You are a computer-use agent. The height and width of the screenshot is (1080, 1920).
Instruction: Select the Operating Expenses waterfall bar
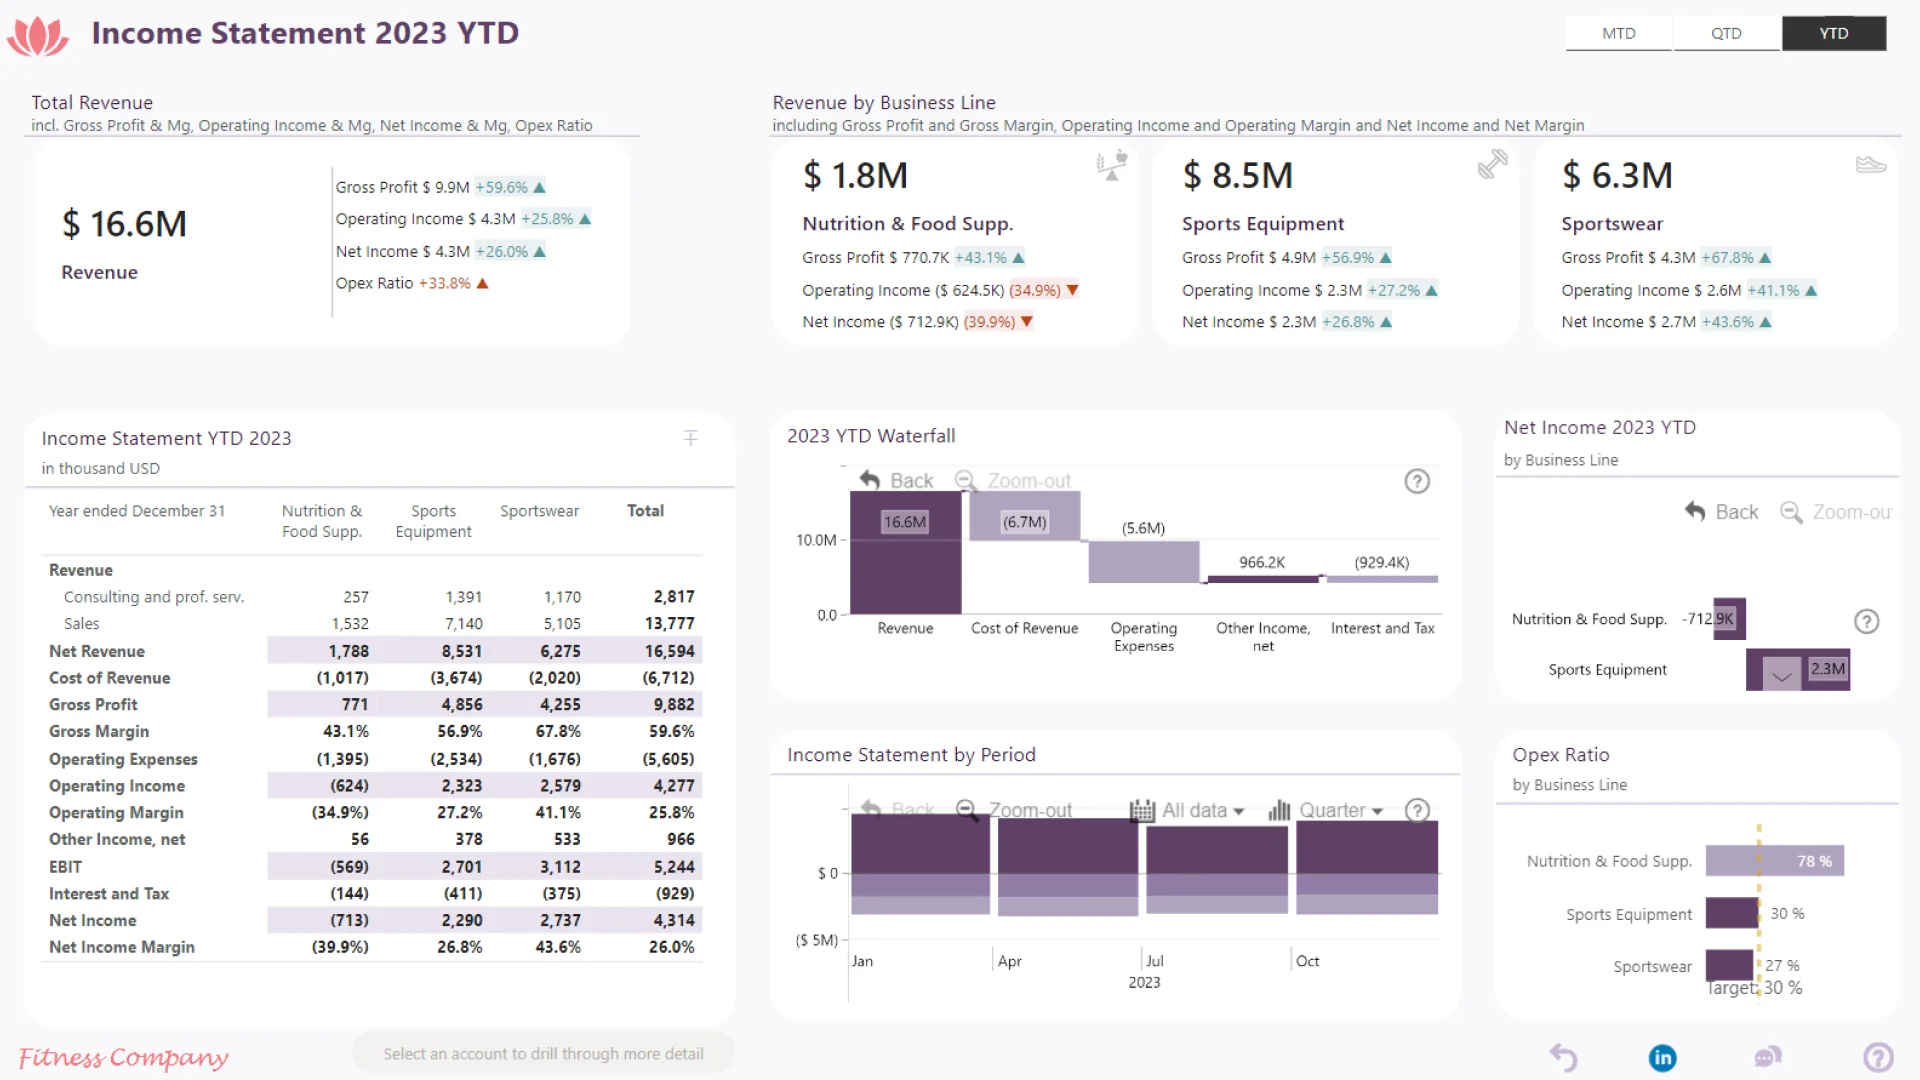[x=1143, y=562]
